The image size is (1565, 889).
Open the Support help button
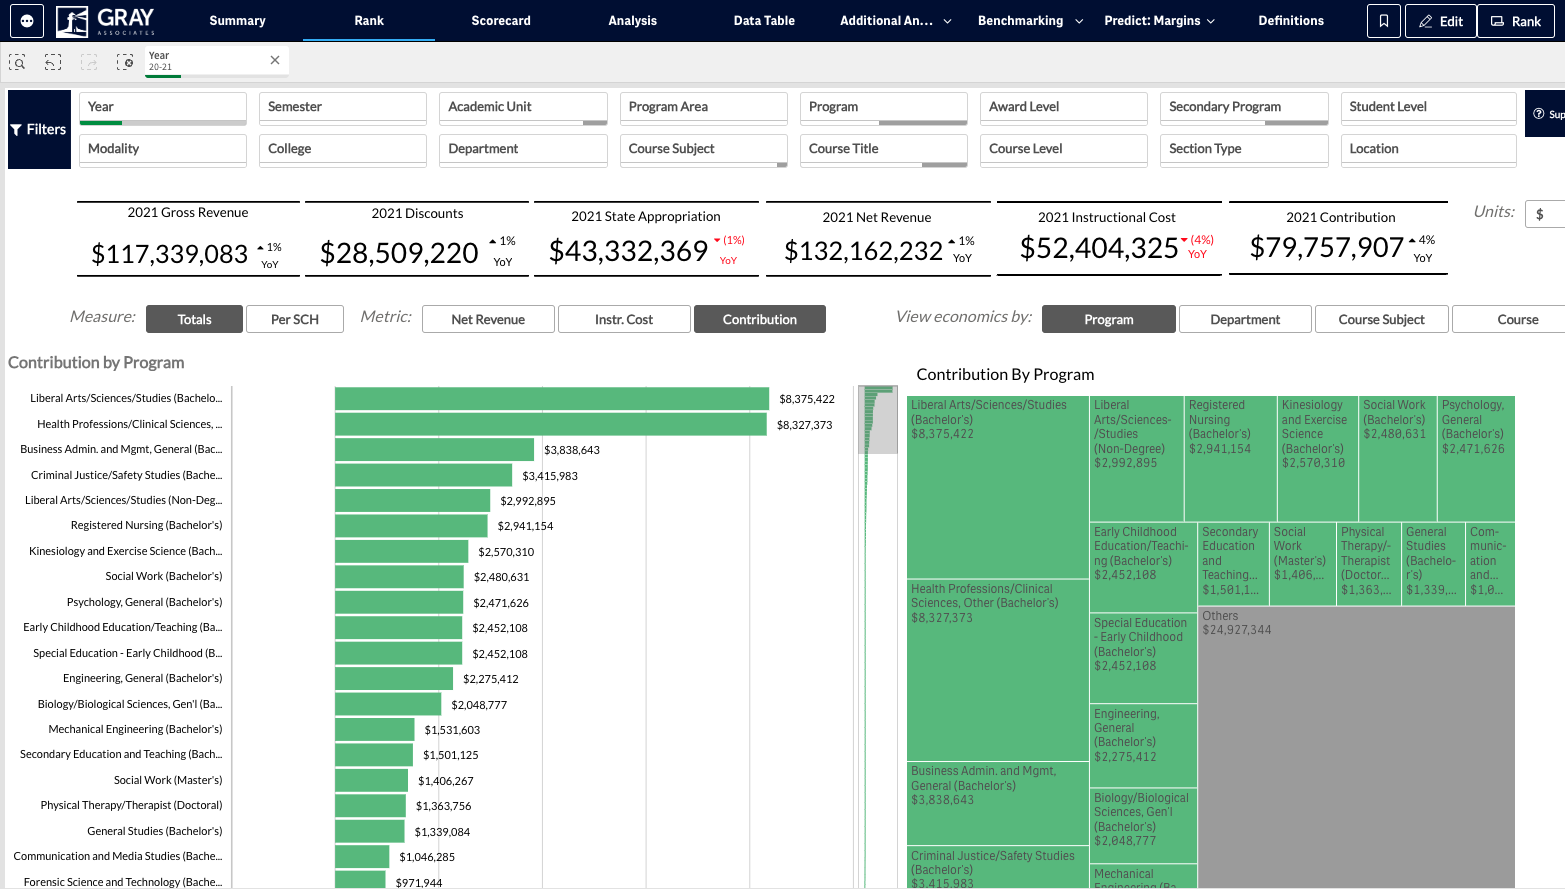tap(1547, 113)
